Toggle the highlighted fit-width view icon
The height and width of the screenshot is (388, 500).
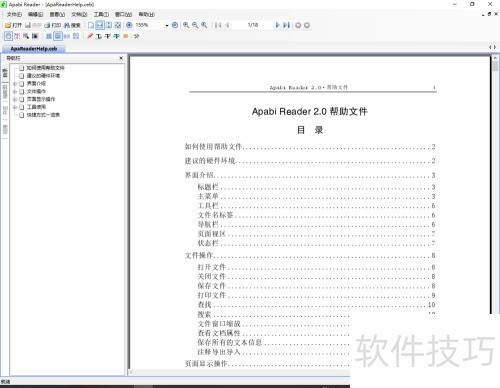coord(100,25)
